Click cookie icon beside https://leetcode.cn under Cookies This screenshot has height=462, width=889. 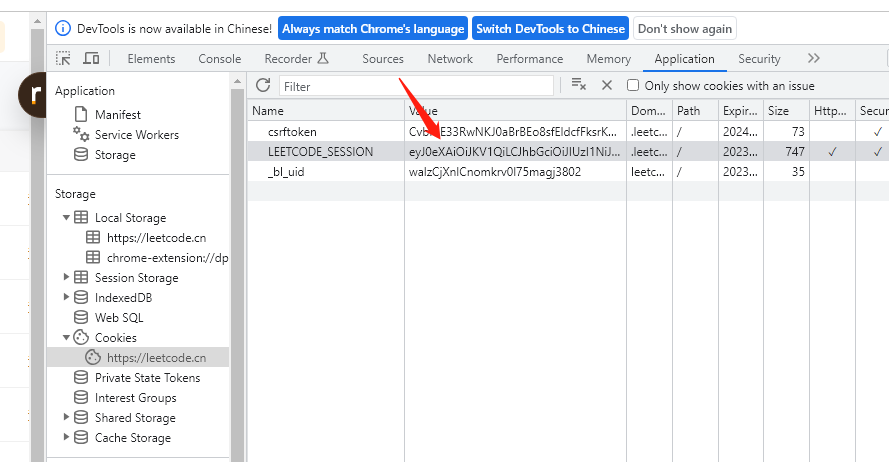point(93,358)
